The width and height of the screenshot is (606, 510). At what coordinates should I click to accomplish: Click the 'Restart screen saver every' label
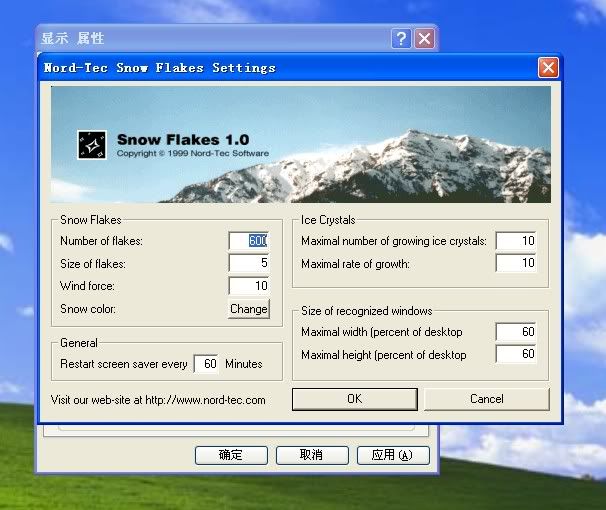(124, 364)
